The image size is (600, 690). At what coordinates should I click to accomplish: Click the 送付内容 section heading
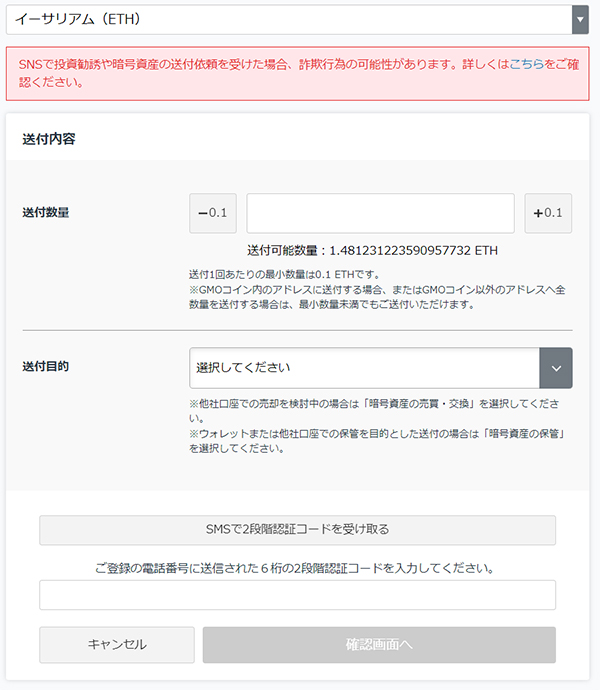(x=49, y=139)
